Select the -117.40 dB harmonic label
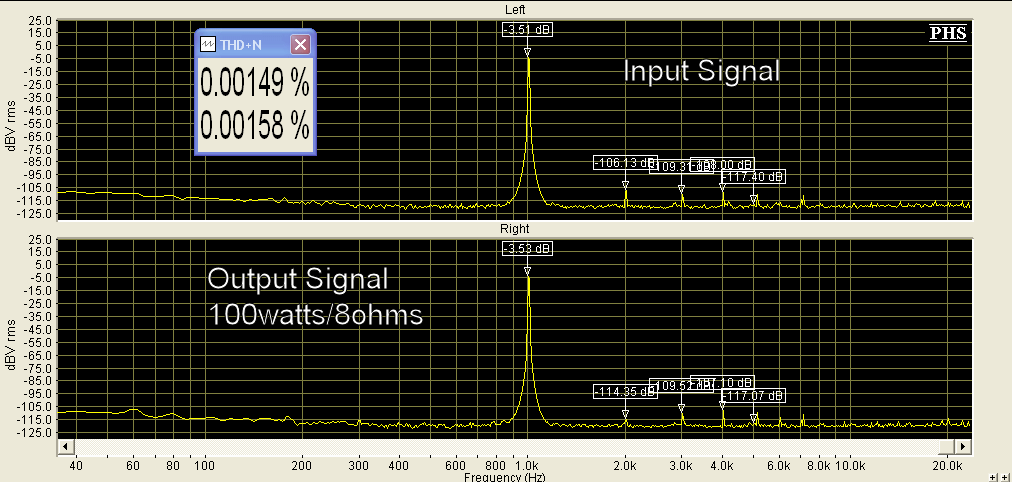This screenshot has height=482, width=1012. tap(753, 177)
